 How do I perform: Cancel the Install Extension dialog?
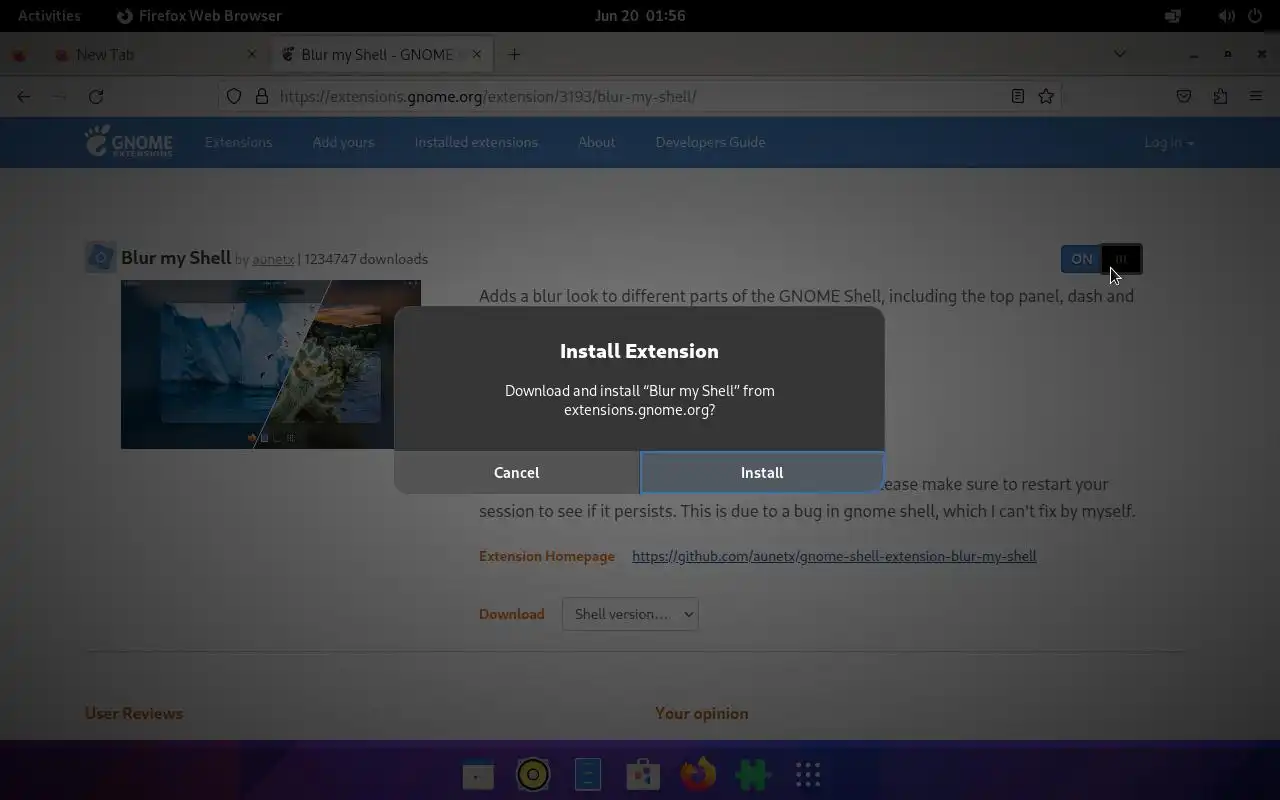coord(516,472)
